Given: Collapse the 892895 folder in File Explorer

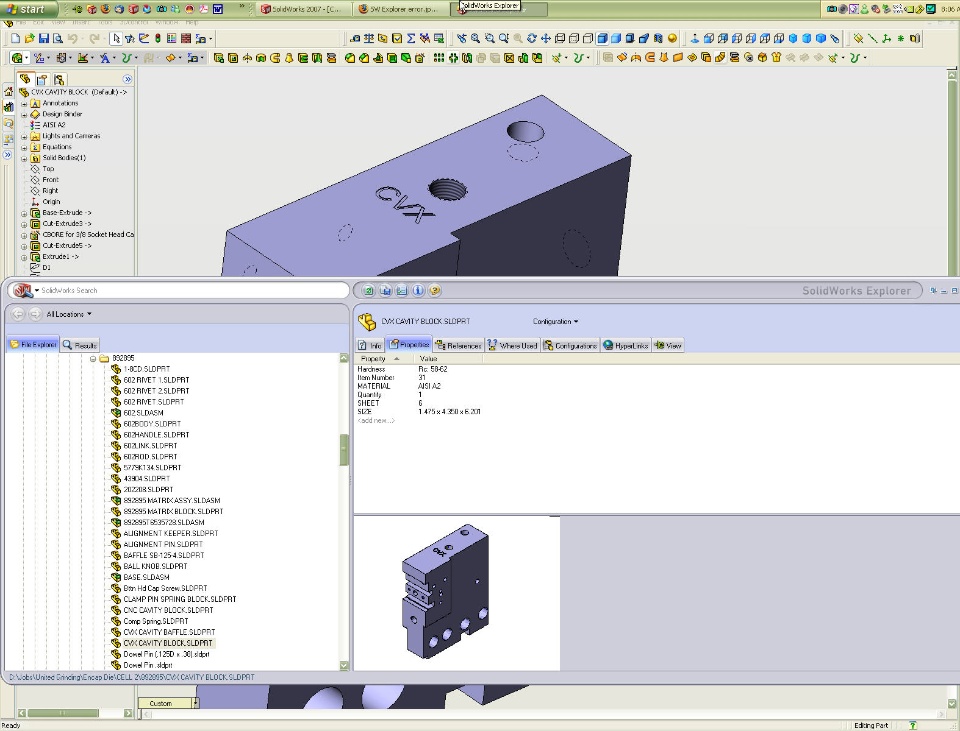Looking at the screenshot, I should click(x=93, y=359).
